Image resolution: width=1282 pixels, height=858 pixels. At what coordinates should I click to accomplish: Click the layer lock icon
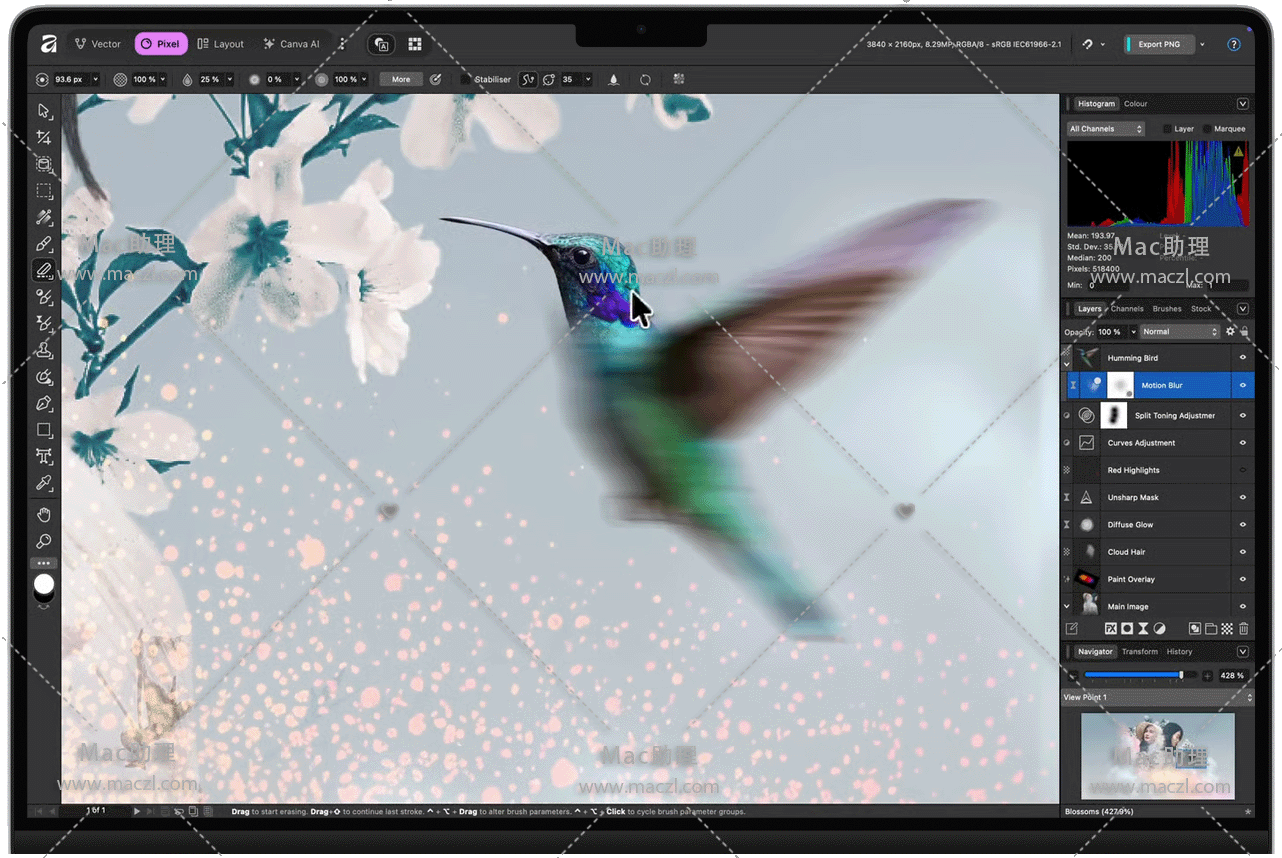click(x=1244, y=331)
